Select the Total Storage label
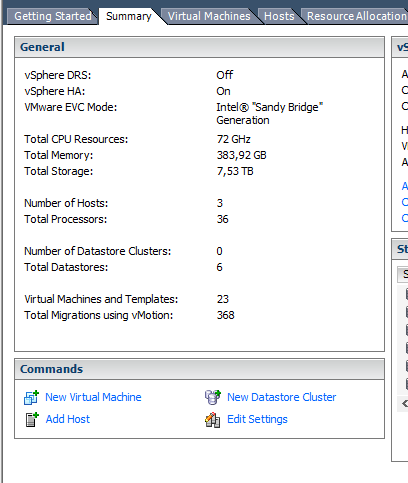This screenshot has height=483, width=408. click(x=59, y=171)
